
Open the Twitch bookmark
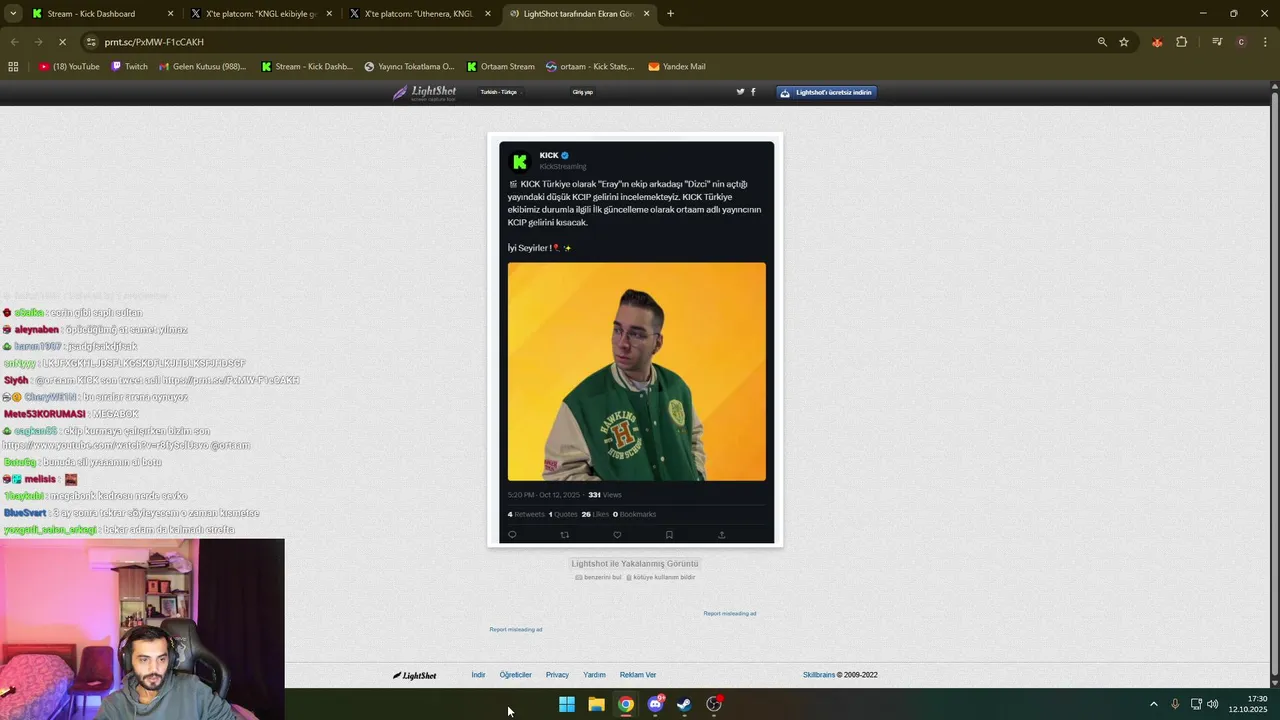pyautogui.click(x=129, y=67)
